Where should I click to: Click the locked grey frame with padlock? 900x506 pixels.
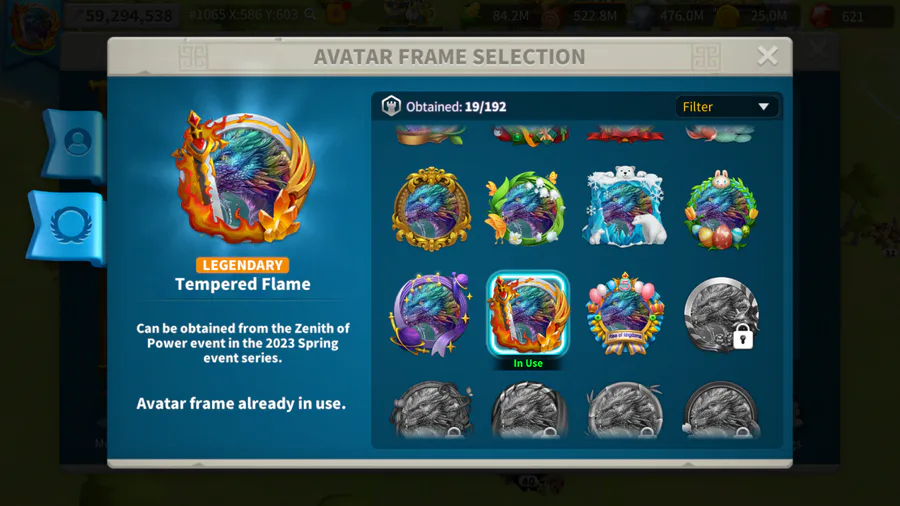click(x=721, y=314)
